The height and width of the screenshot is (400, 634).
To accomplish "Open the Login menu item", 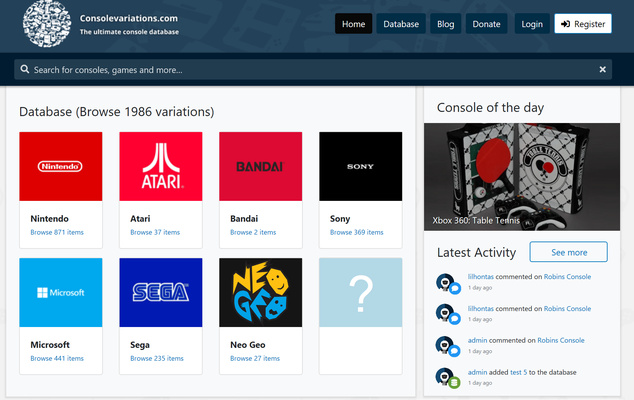I will point(532,24).
